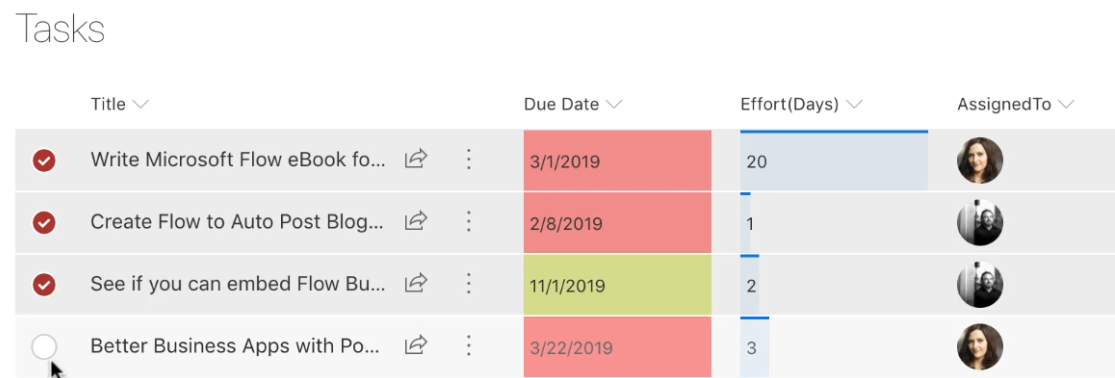Open more actions for Write Microsoft Flow eBook

coord(469,159)
